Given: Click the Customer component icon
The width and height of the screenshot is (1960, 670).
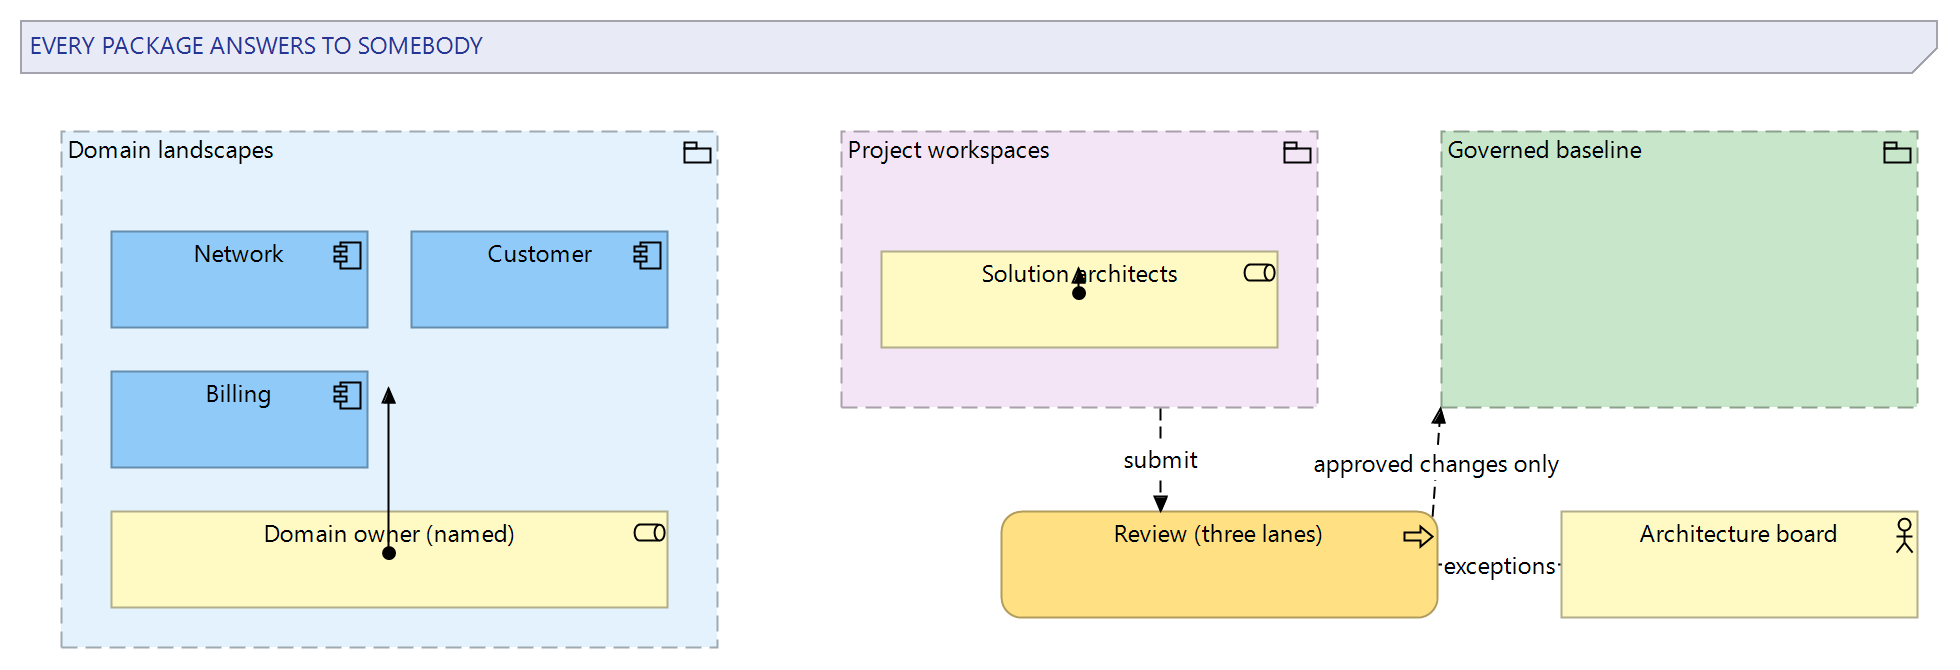Looking at the screenshot, I should (647, 255).
